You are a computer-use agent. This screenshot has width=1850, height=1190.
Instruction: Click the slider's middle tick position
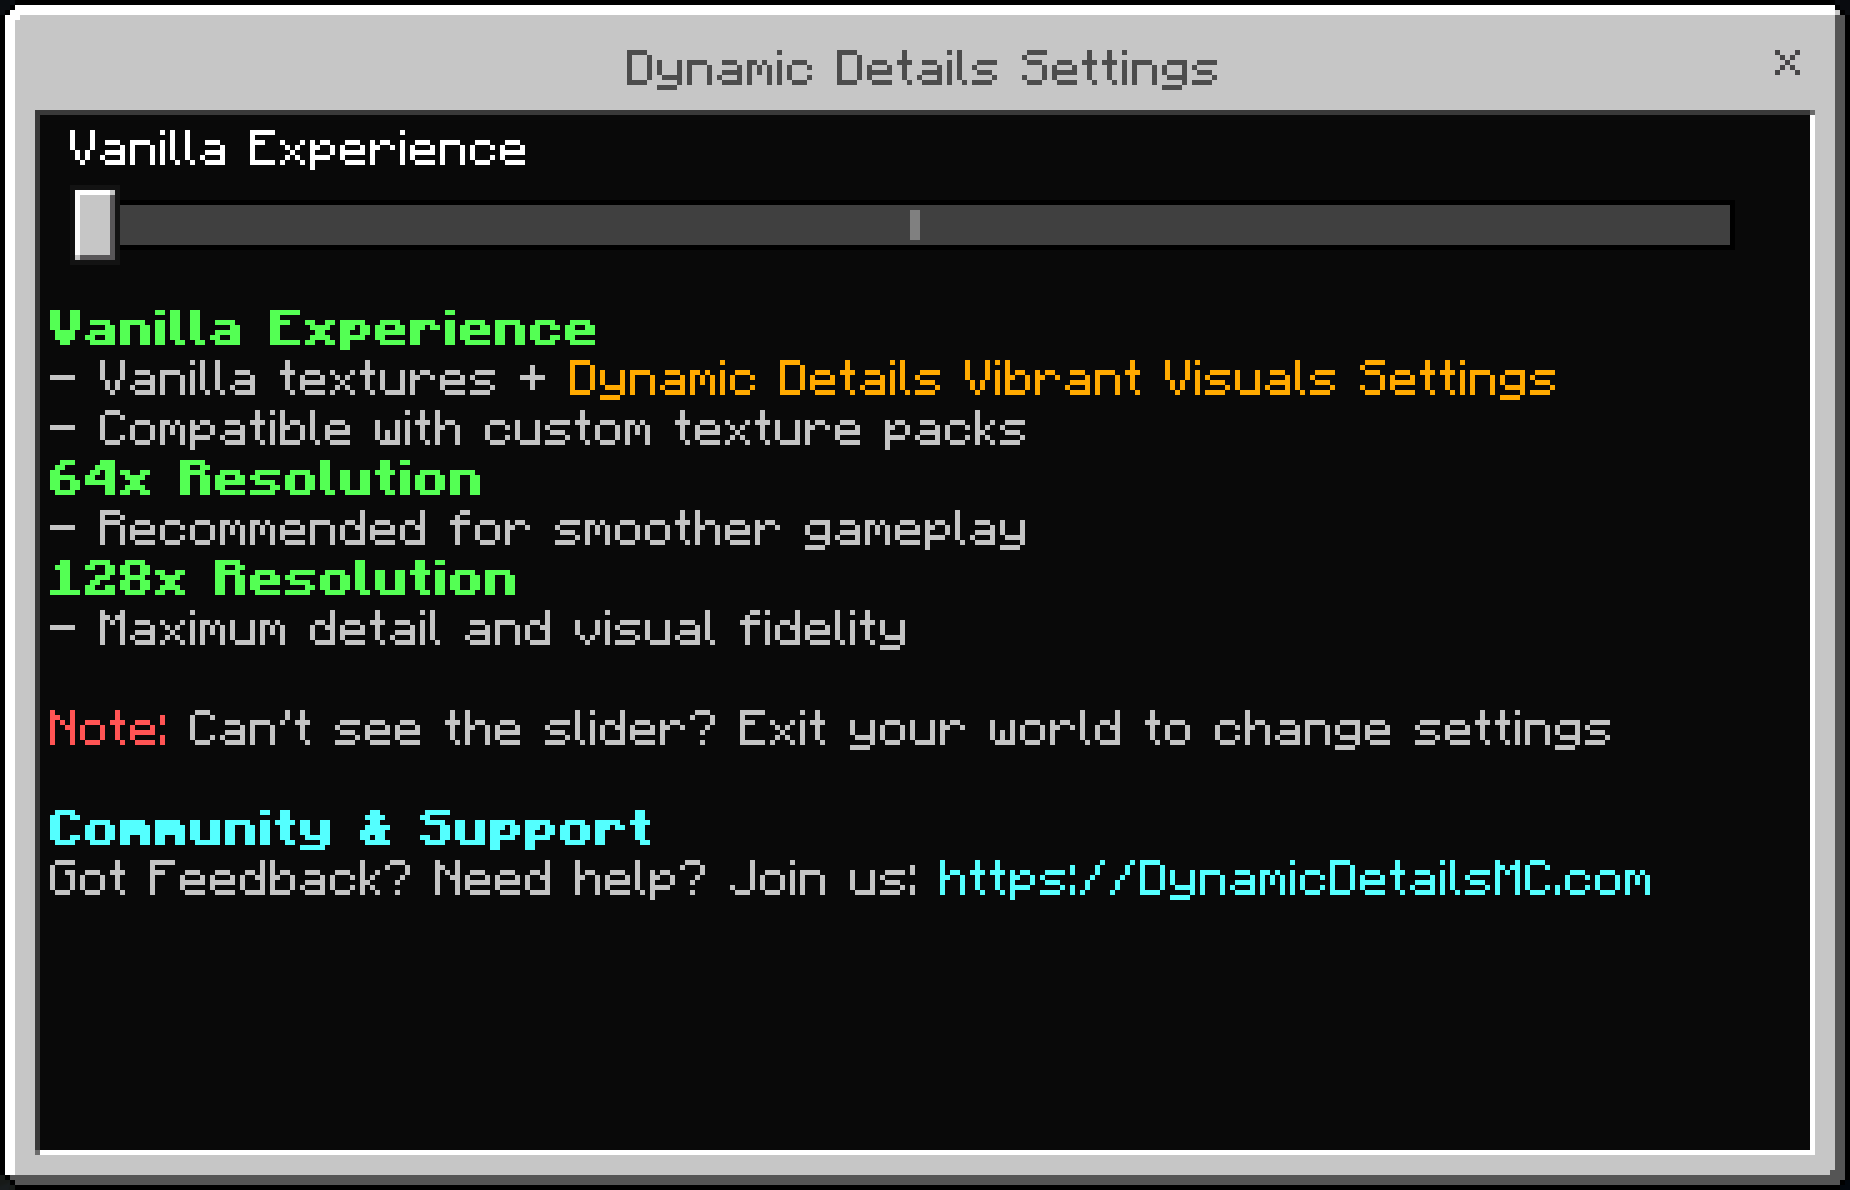[913, 227]
